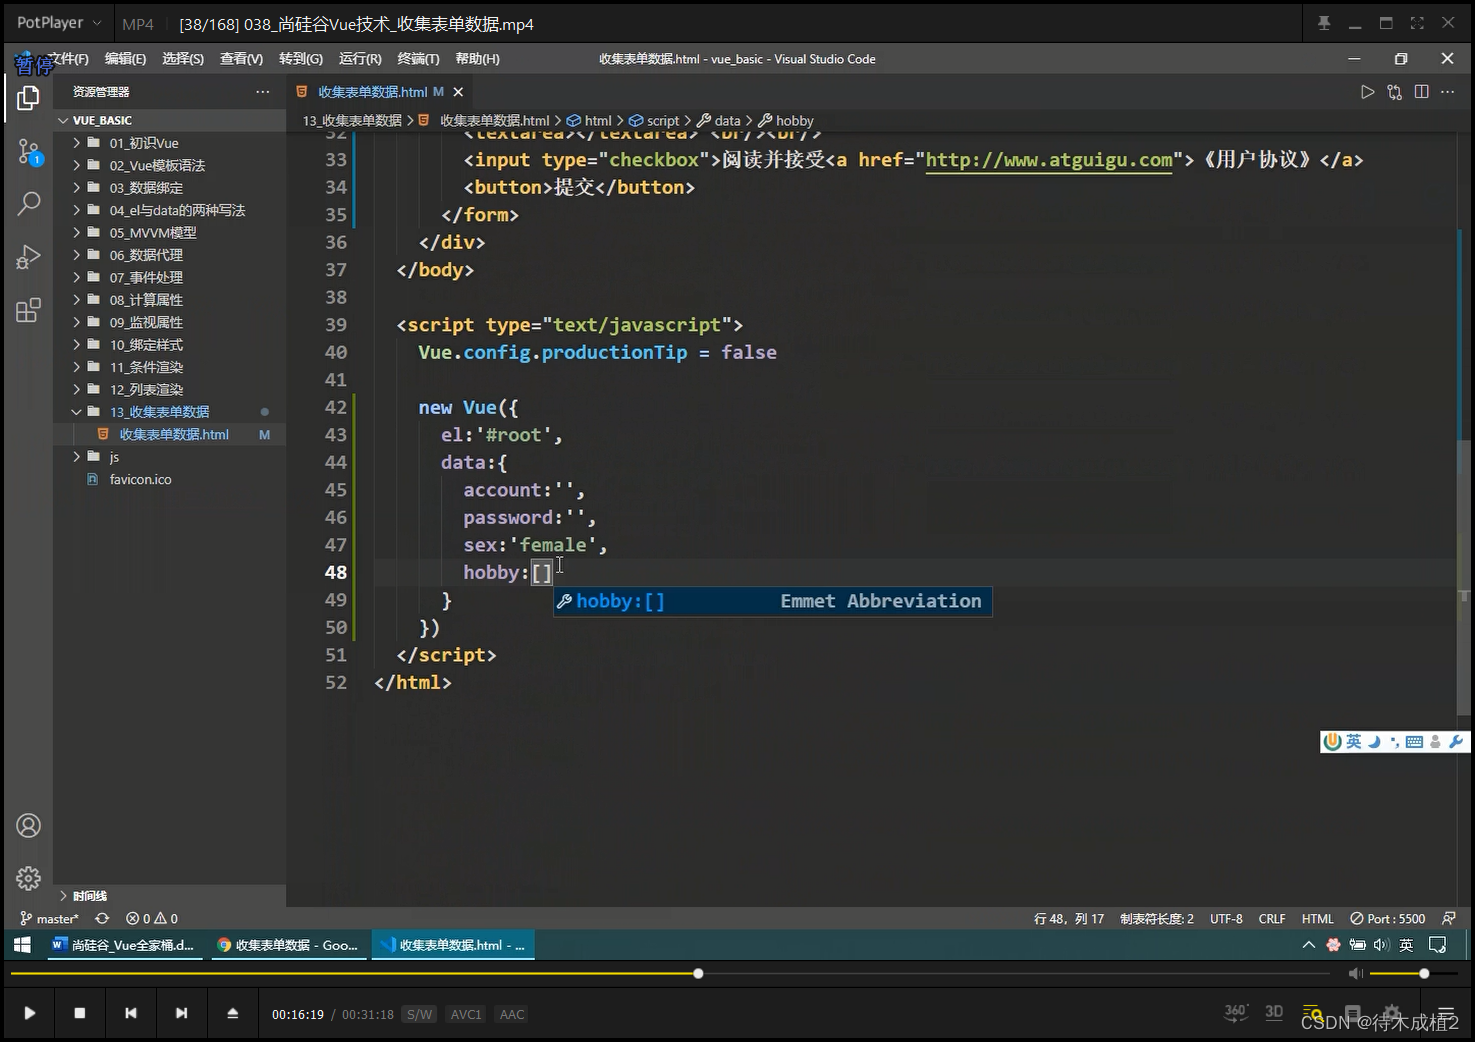Screen dimensions: 1475x1042
Task: Open PotPlayer playlist menu icon
Action: click(1445, 1013)
